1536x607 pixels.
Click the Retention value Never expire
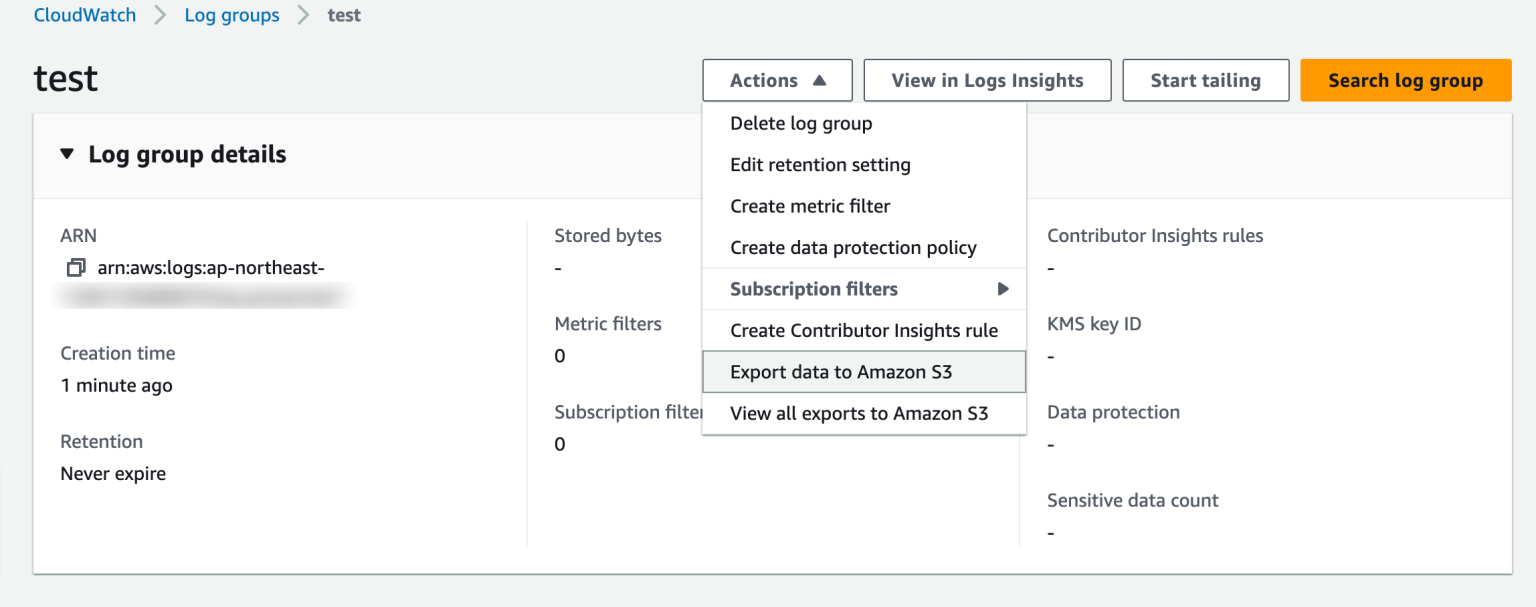(x=113, y=474)
